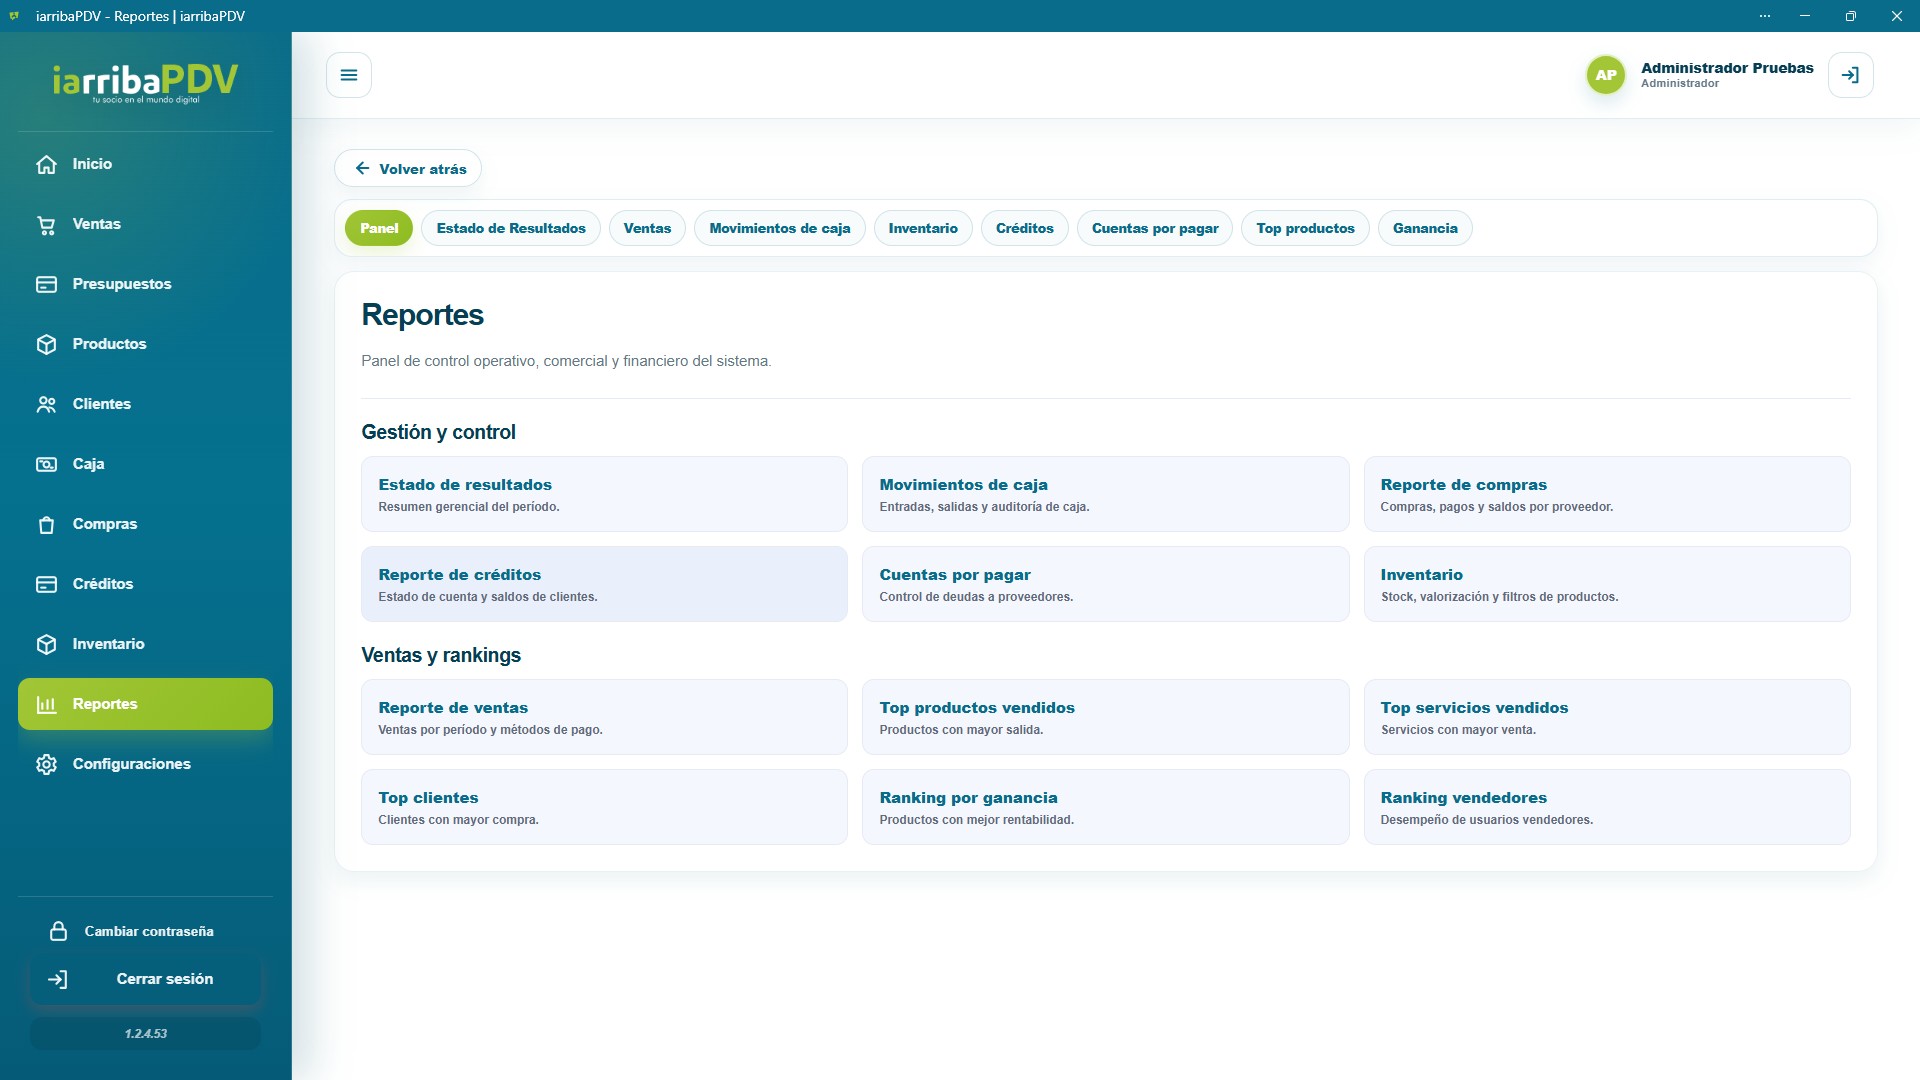Click the Ventas shopping cart icon
Screen dimensions: 1920x1080
46,224
